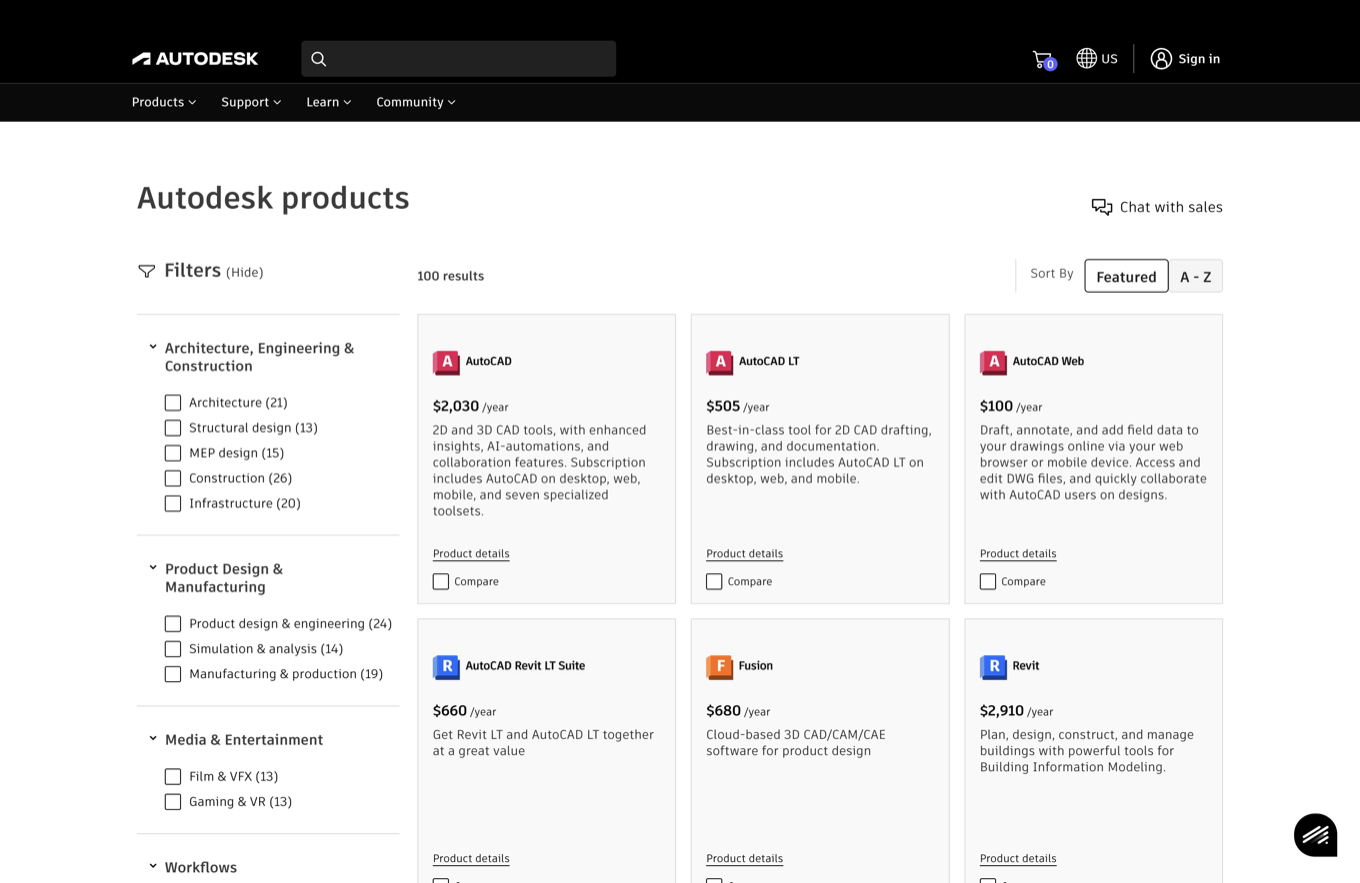Check Manufacturing & production (19) filter
This screenshot has width=1360, height=883.
click(x=173, y=674)
